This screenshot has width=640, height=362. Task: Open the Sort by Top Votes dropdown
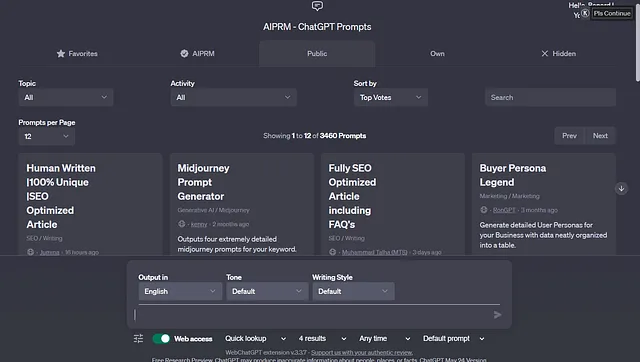click(x=391, y=97)
